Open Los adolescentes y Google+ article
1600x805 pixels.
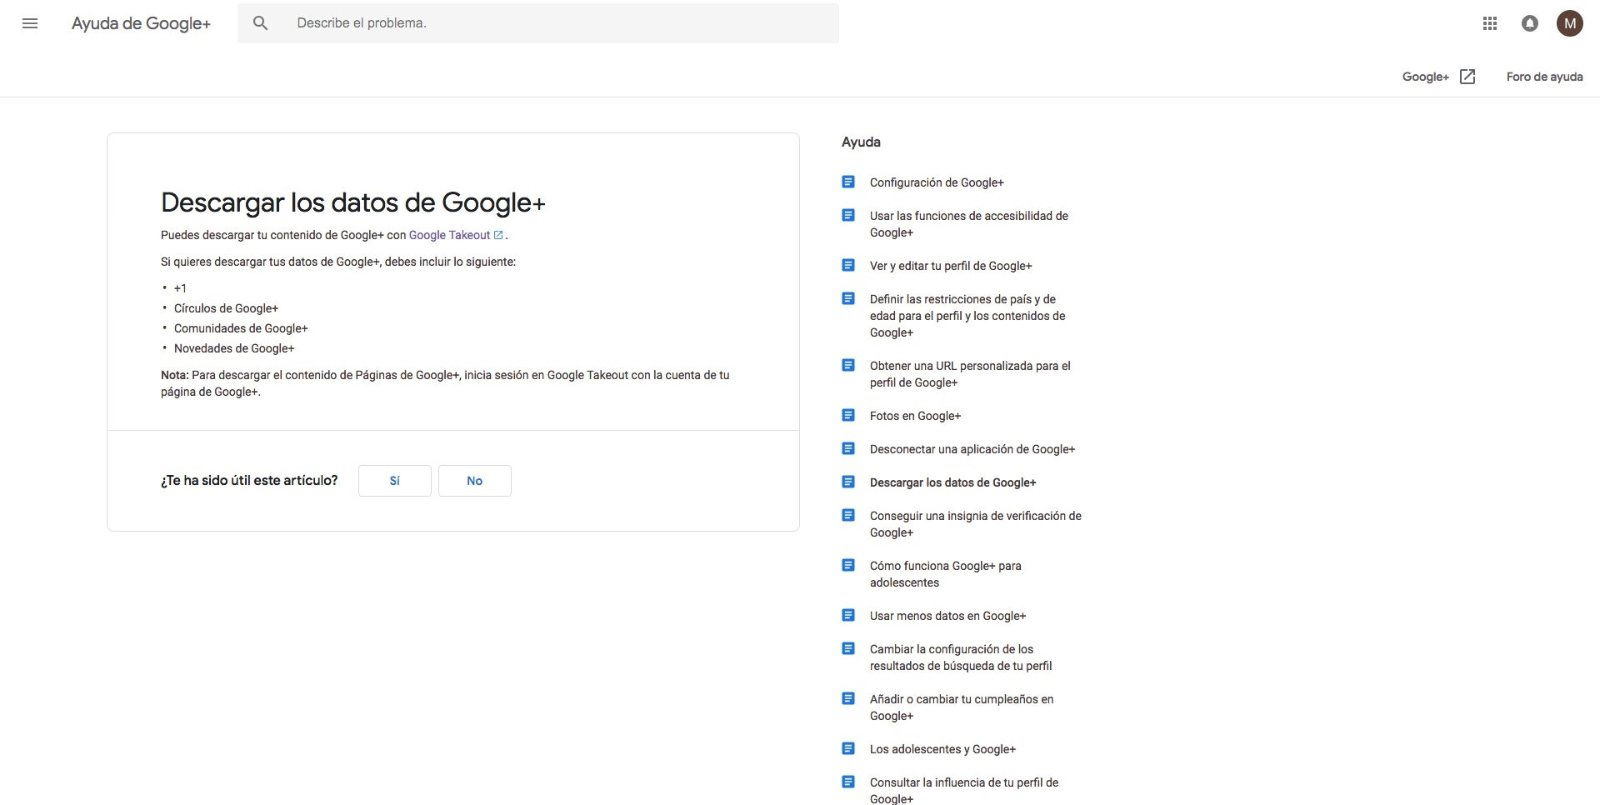(x=943, y=749)
